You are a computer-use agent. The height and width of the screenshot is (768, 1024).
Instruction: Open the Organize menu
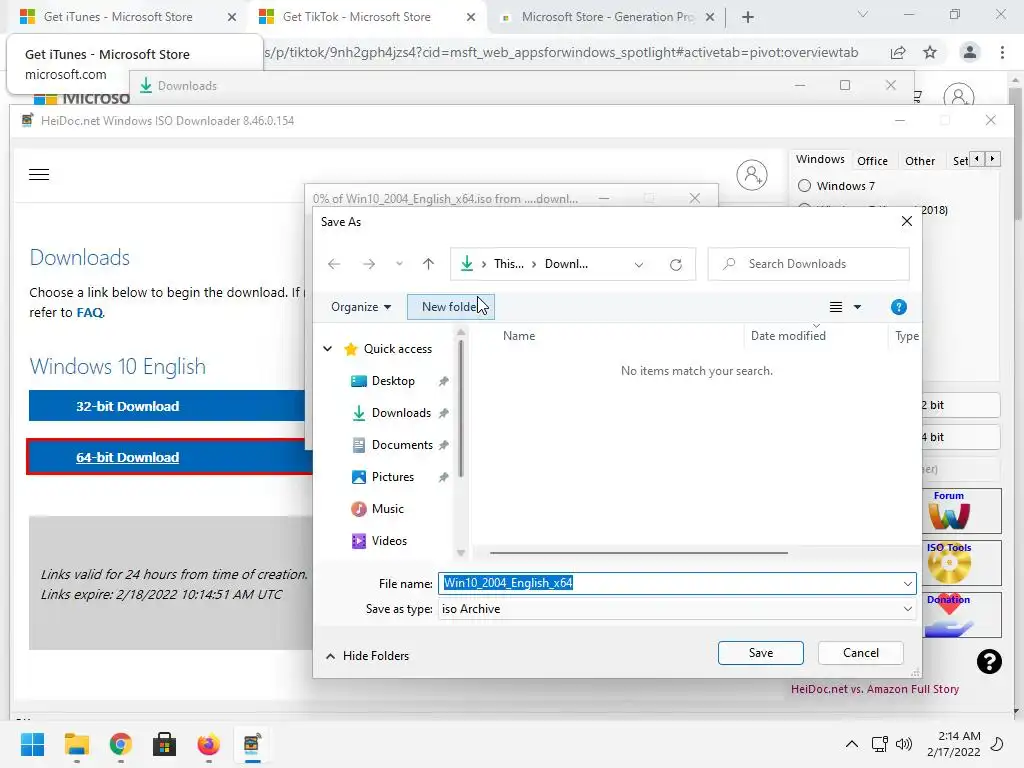(360, 307)
